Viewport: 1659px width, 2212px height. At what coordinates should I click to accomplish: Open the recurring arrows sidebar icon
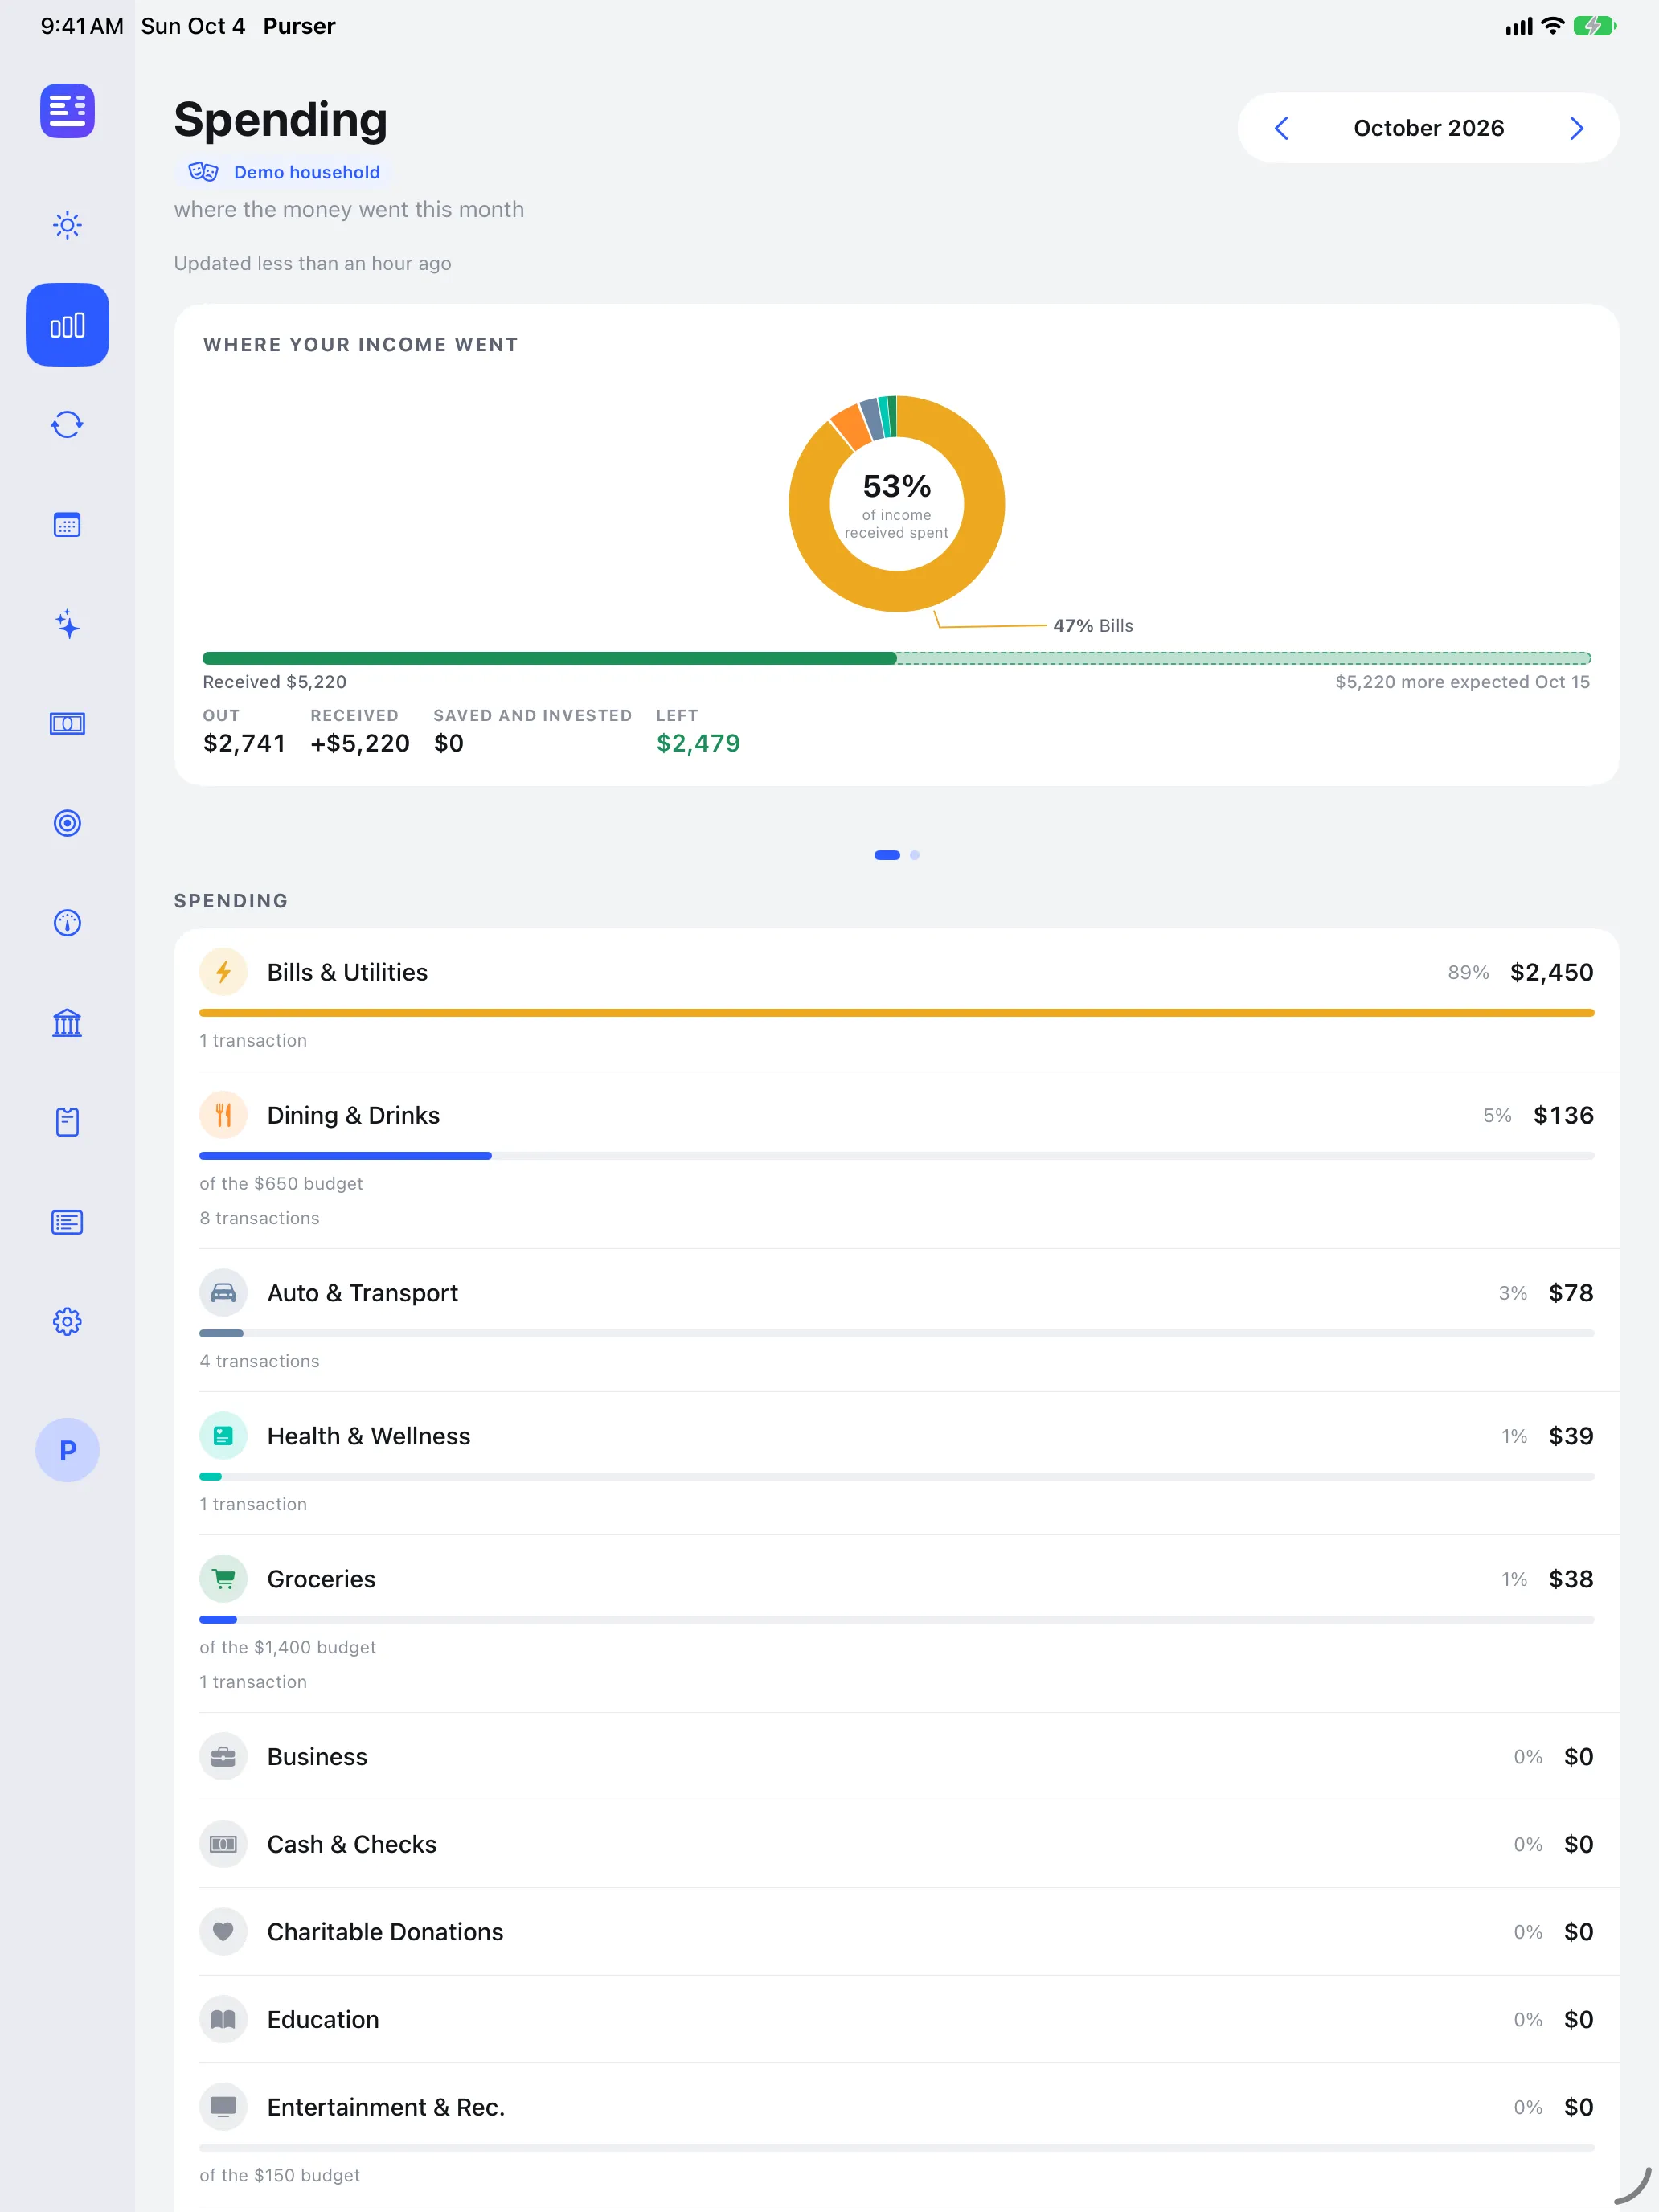pyautogui.click(x=67, y=425)
